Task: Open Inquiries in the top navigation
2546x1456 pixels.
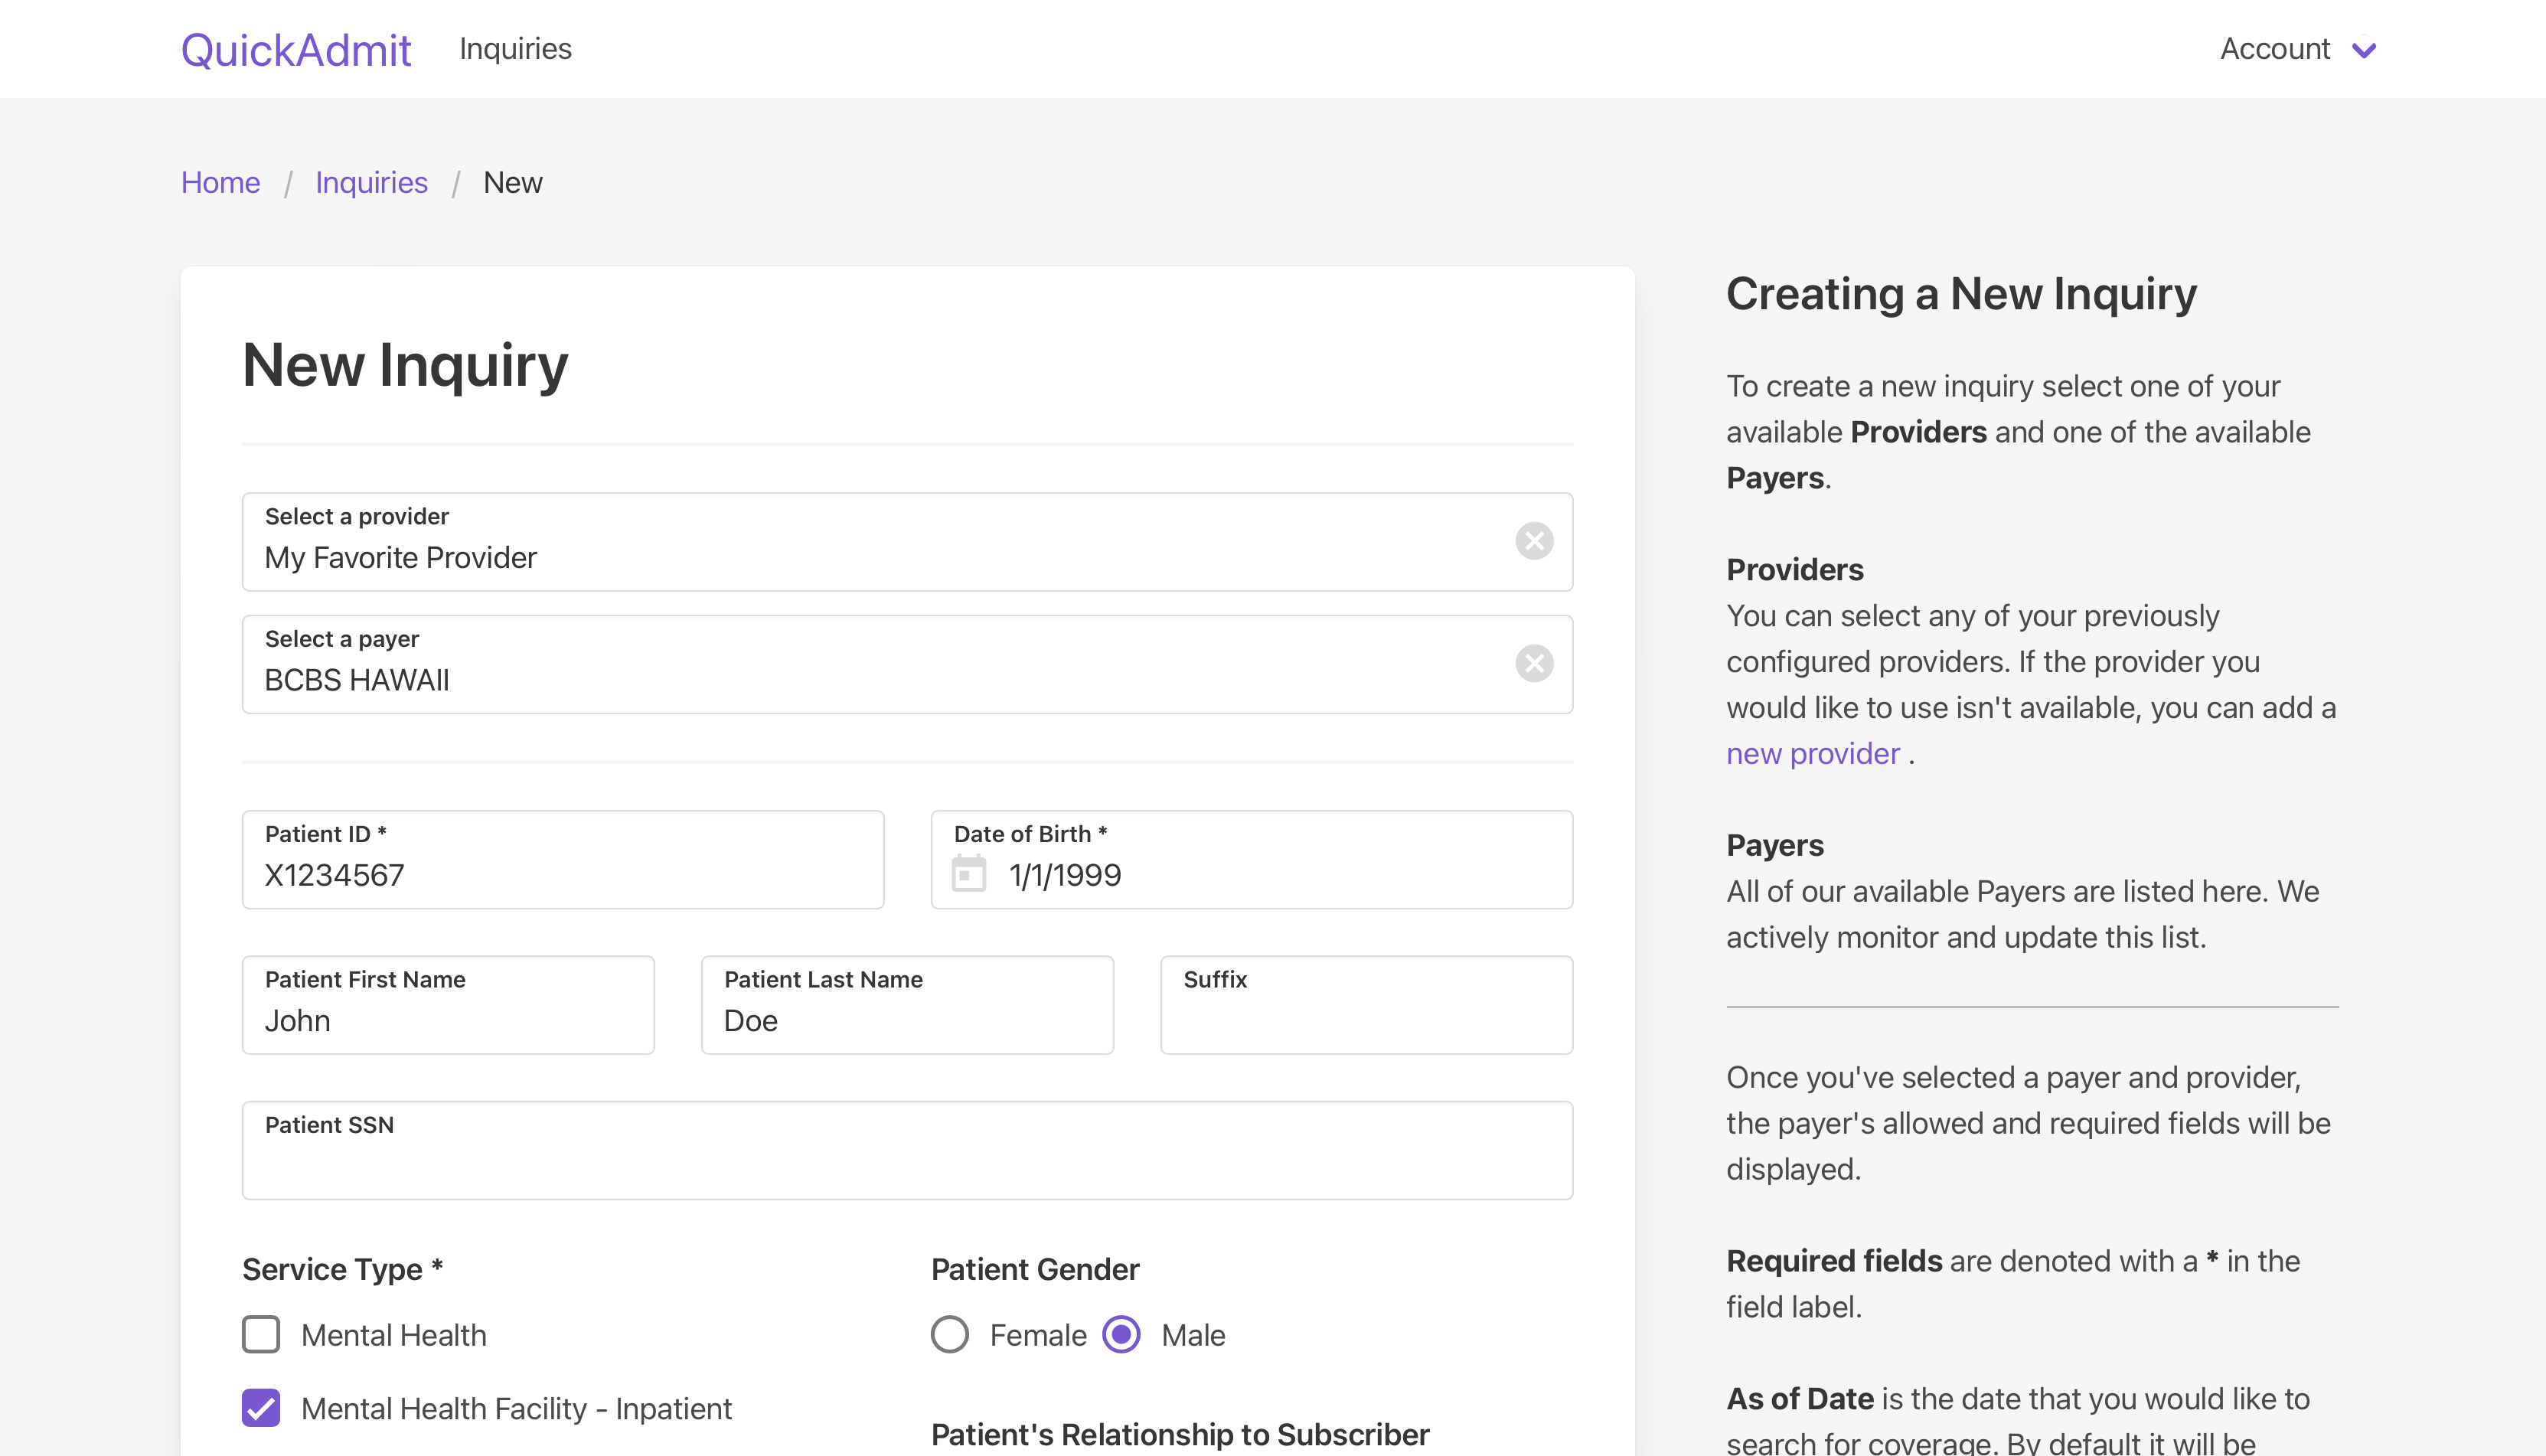Action: pyautogui.click(x=515, y=49)
